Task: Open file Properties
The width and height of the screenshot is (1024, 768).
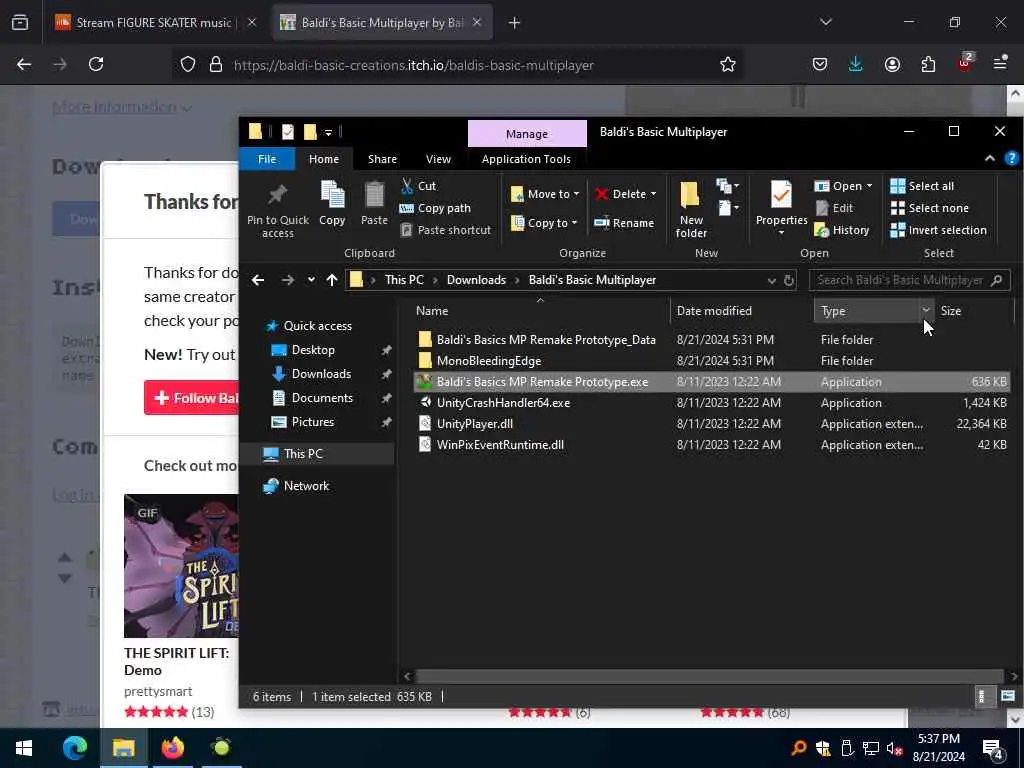Action: (781, 208)
